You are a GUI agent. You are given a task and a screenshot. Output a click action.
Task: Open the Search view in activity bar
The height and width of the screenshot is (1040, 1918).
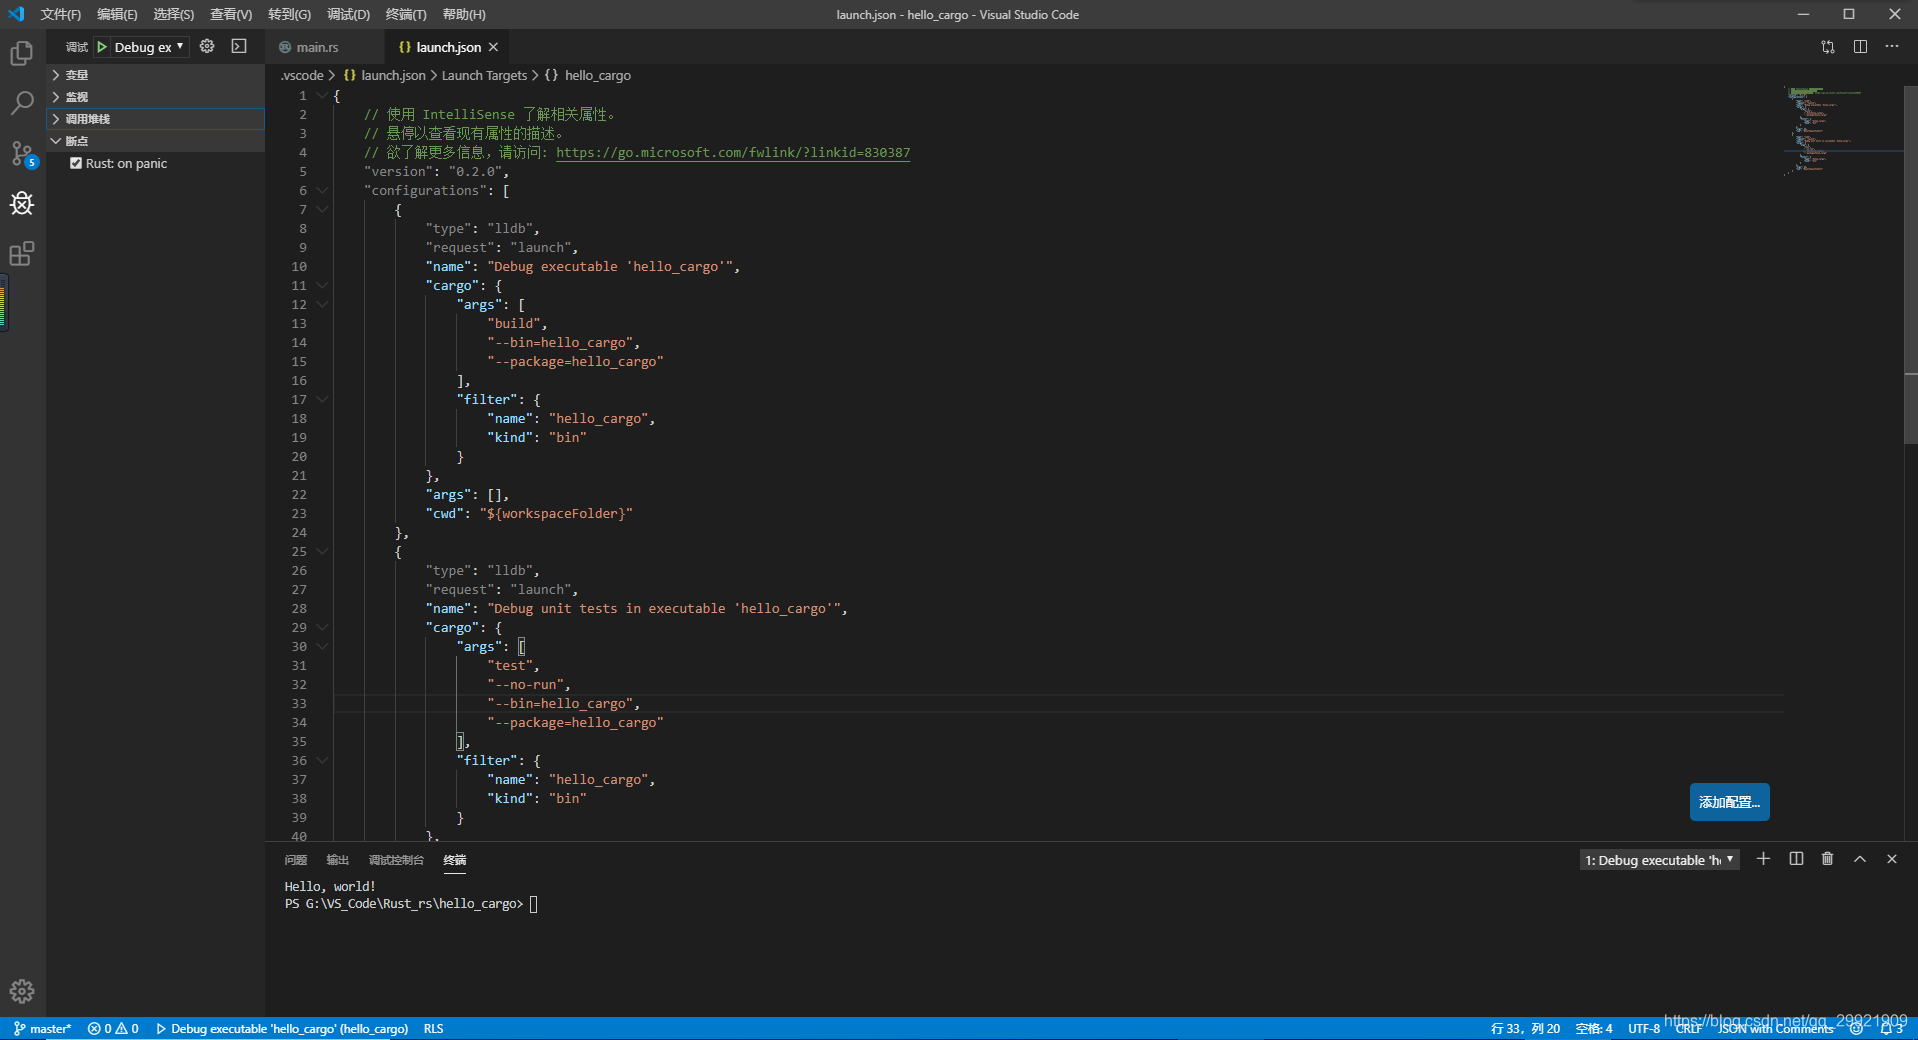pyautogui.click(x=22, y=103)
